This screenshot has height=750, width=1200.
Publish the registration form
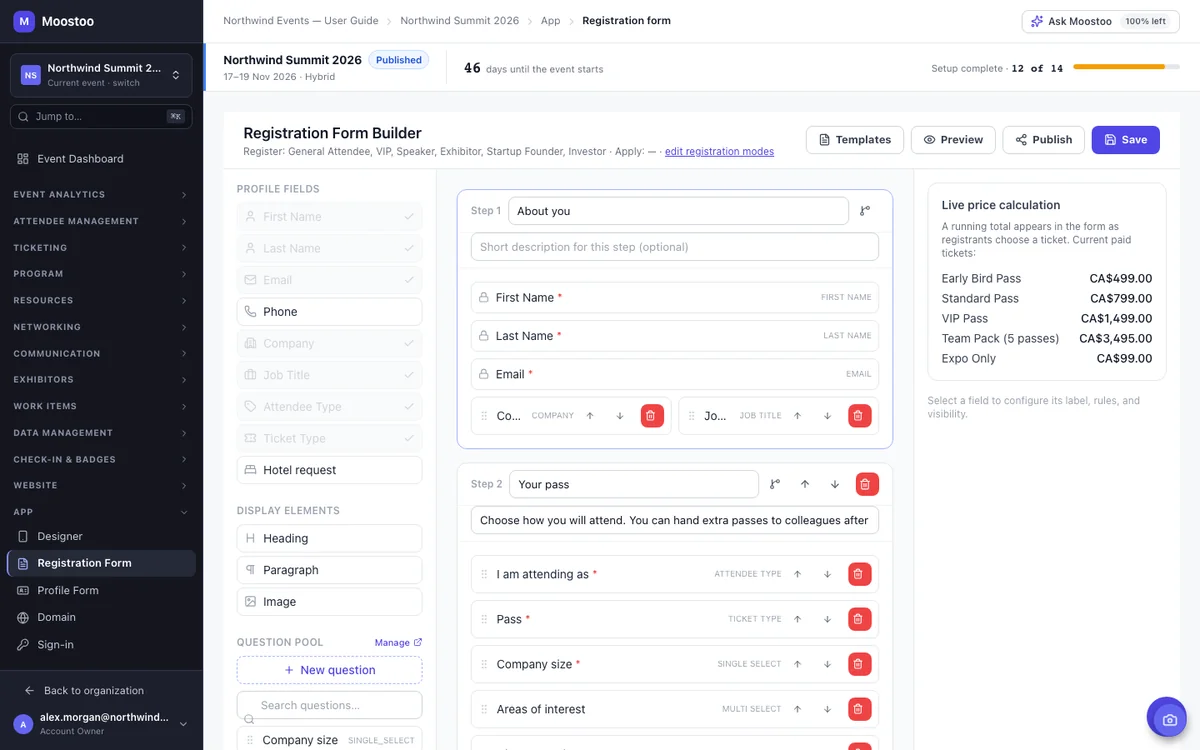pyautogui.click(x=1044, y=140)
